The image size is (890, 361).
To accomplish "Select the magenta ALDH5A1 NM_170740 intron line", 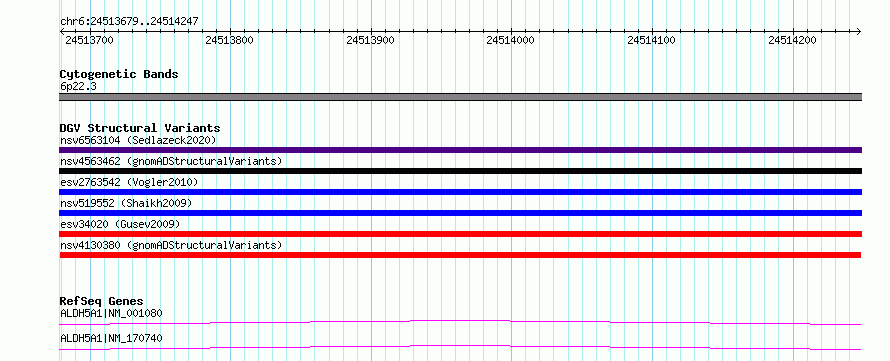I will point(460,347).
